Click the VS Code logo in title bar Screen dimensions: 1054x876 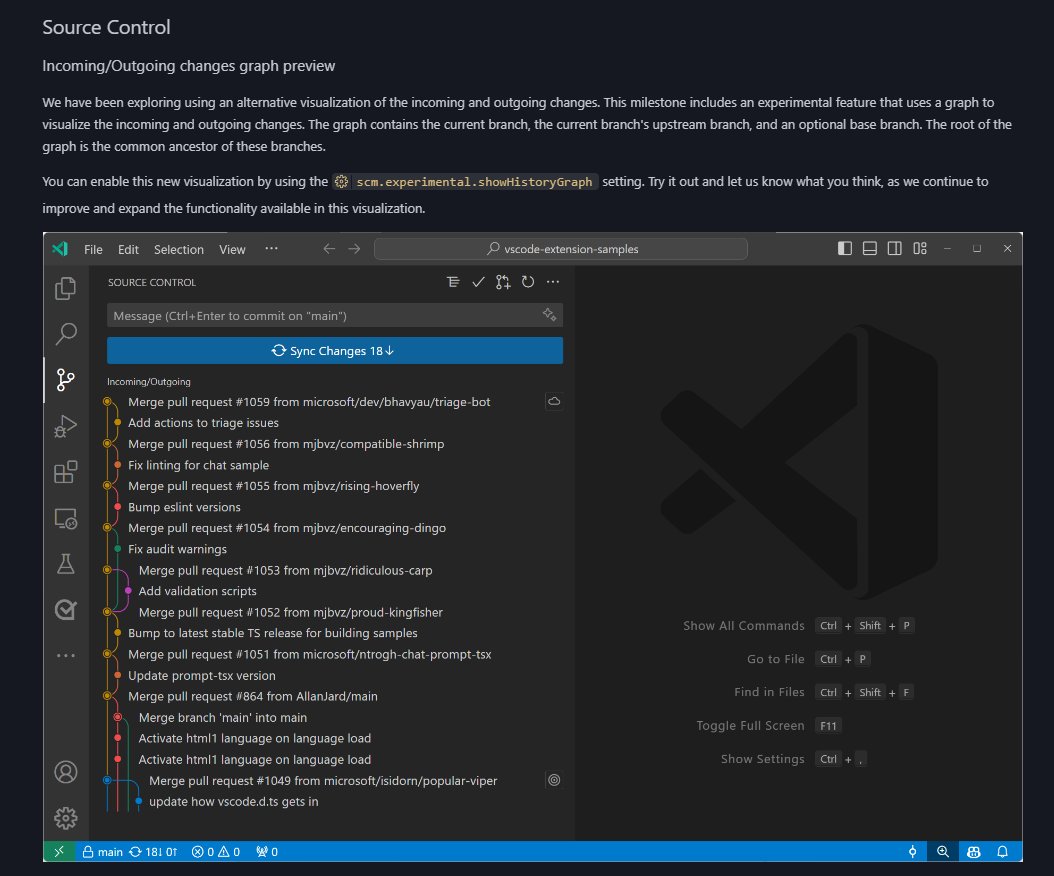(x=60, y=249)
